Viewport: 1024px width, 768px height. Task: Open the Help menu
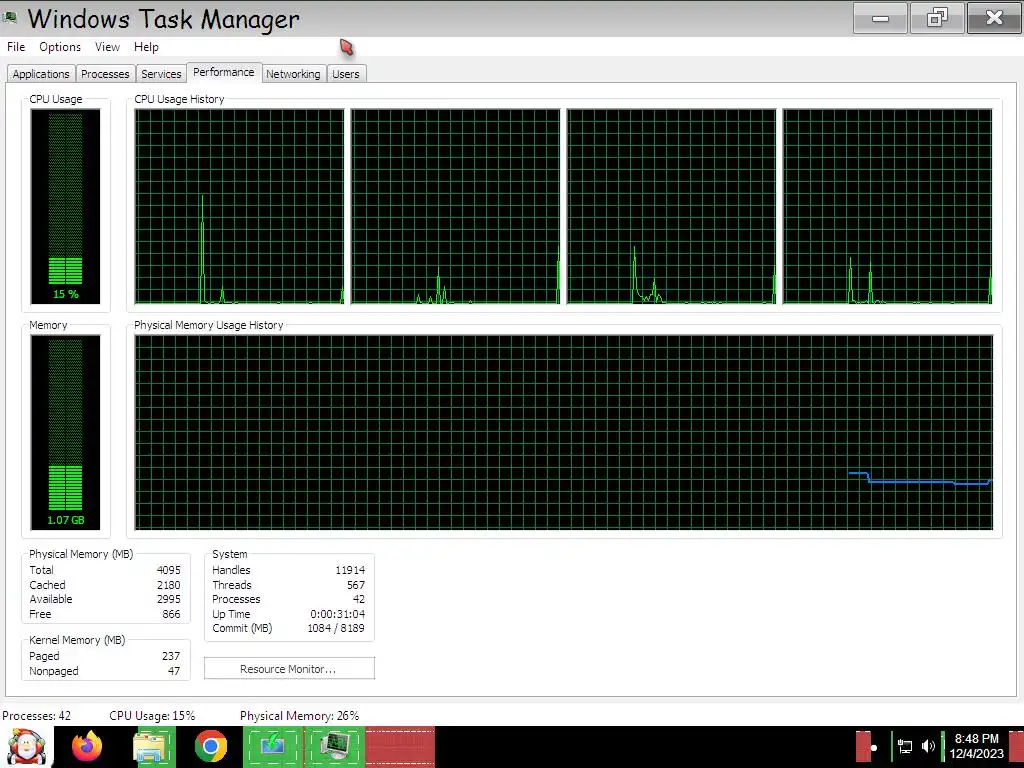[146, 47]
